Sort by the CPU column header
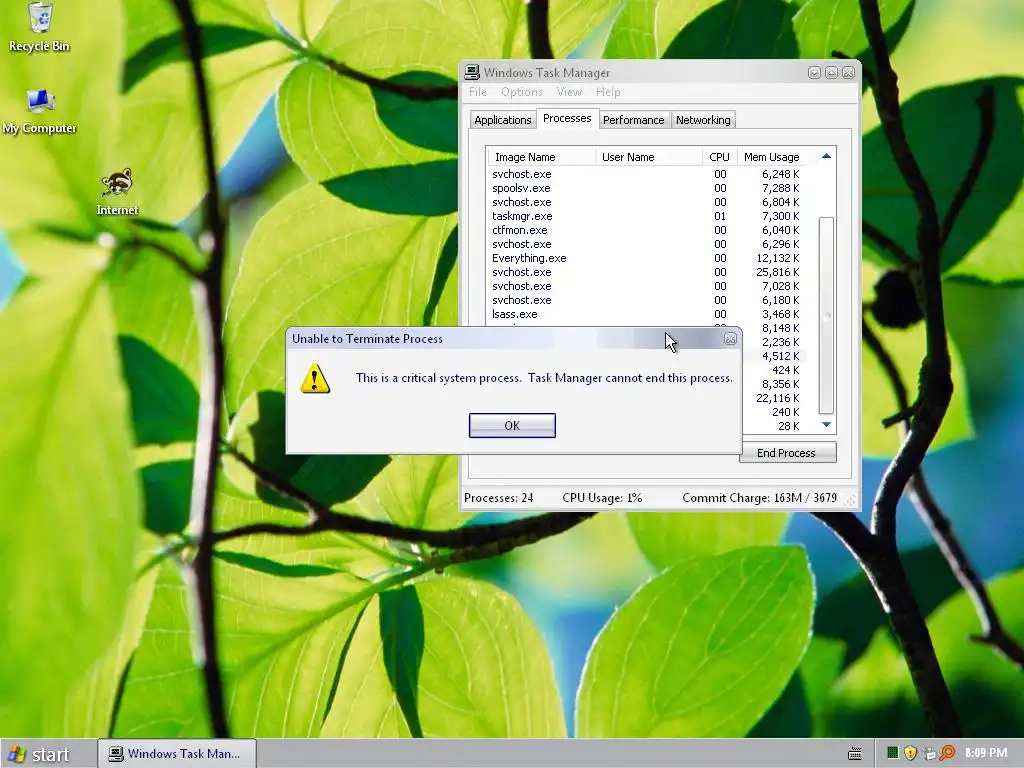The width and height of the screenshot is (1024, 768). tap(720, 157)
